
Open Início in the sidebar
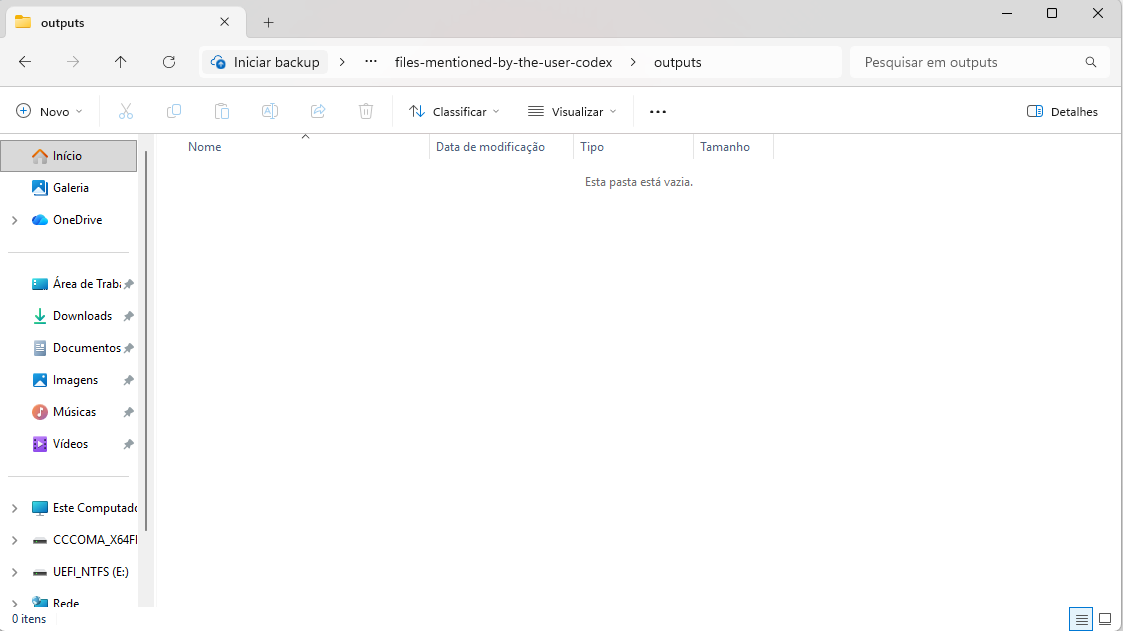tap(69, 156)
